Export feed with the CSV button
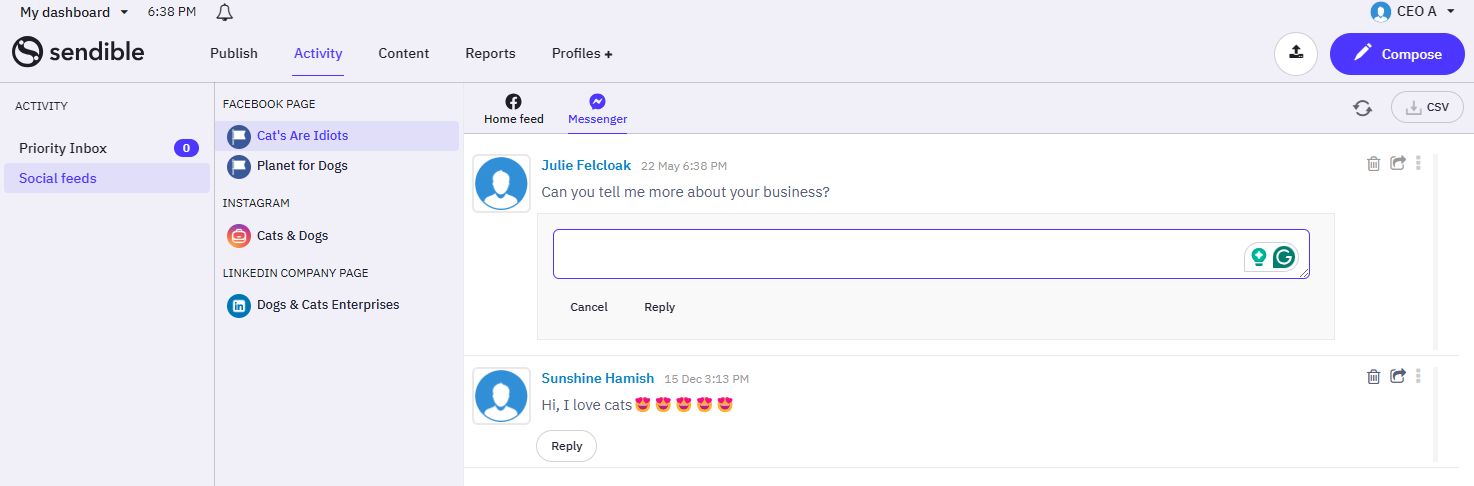Screen dimensions: 1474x486 click(x=1427, y=108)
